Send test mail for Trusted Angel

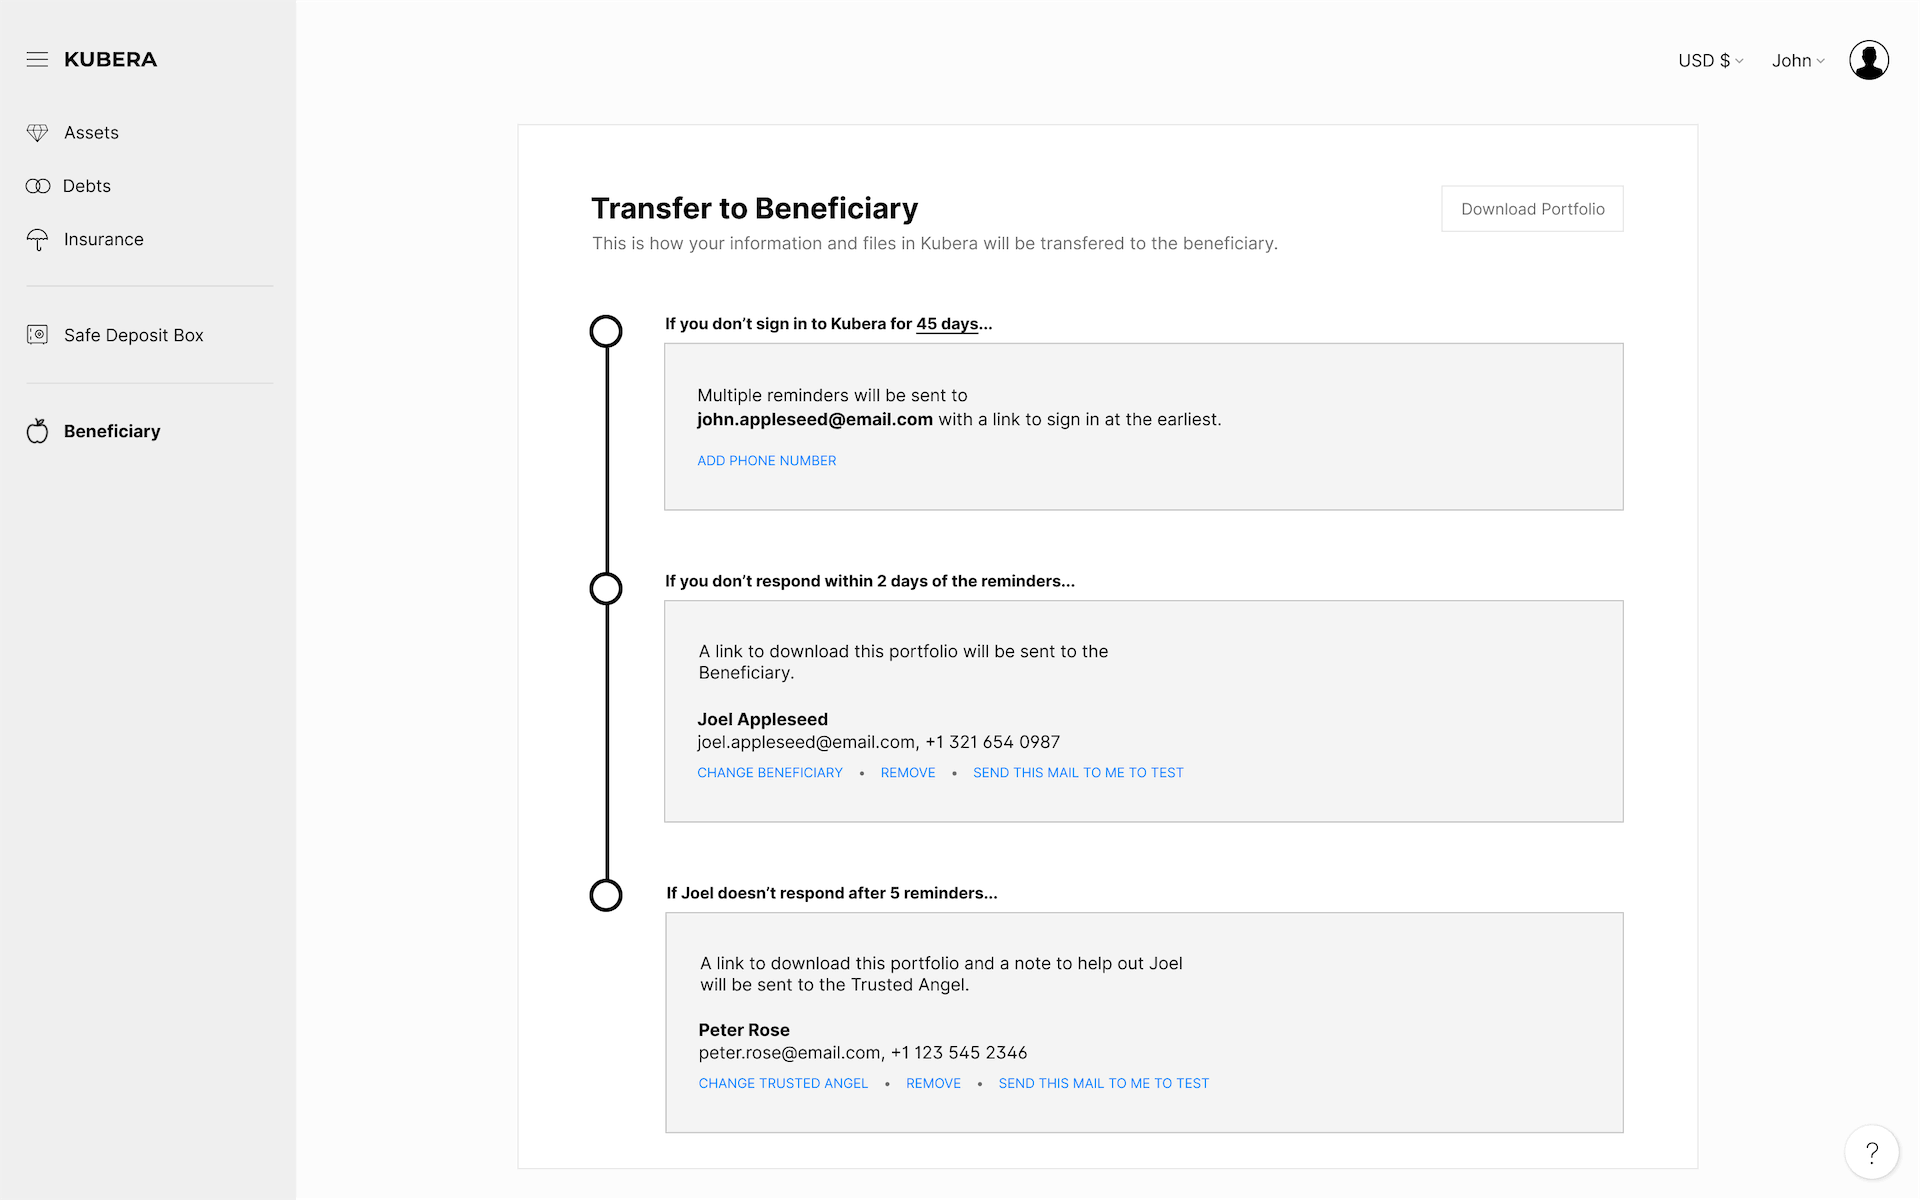[1103, 1084]
